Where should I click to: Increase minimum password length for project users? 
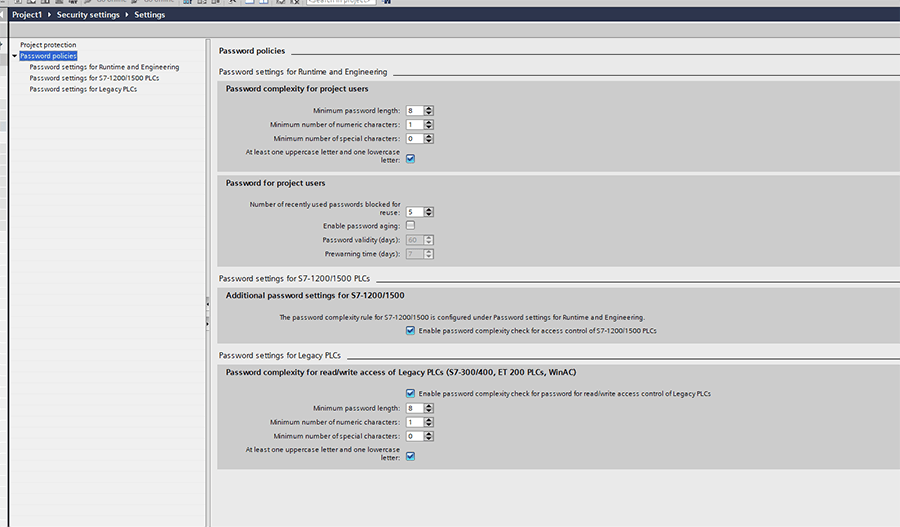point(429,108)
